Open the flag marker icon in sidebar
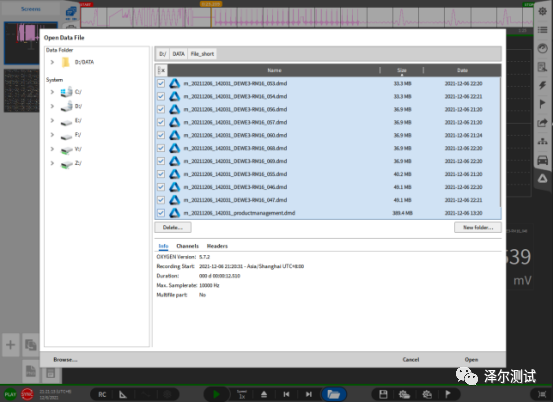This screenshot has width=554, height=402. pos(542,104)
